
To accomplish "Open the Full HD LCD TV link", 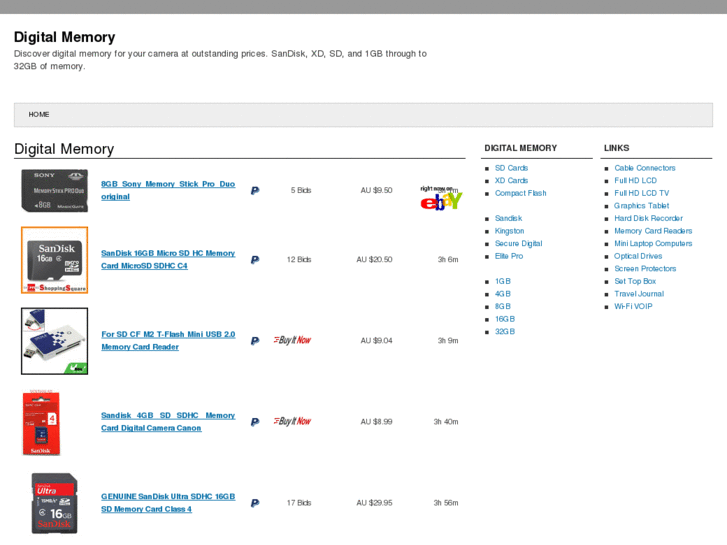I will tap(642, 193).
